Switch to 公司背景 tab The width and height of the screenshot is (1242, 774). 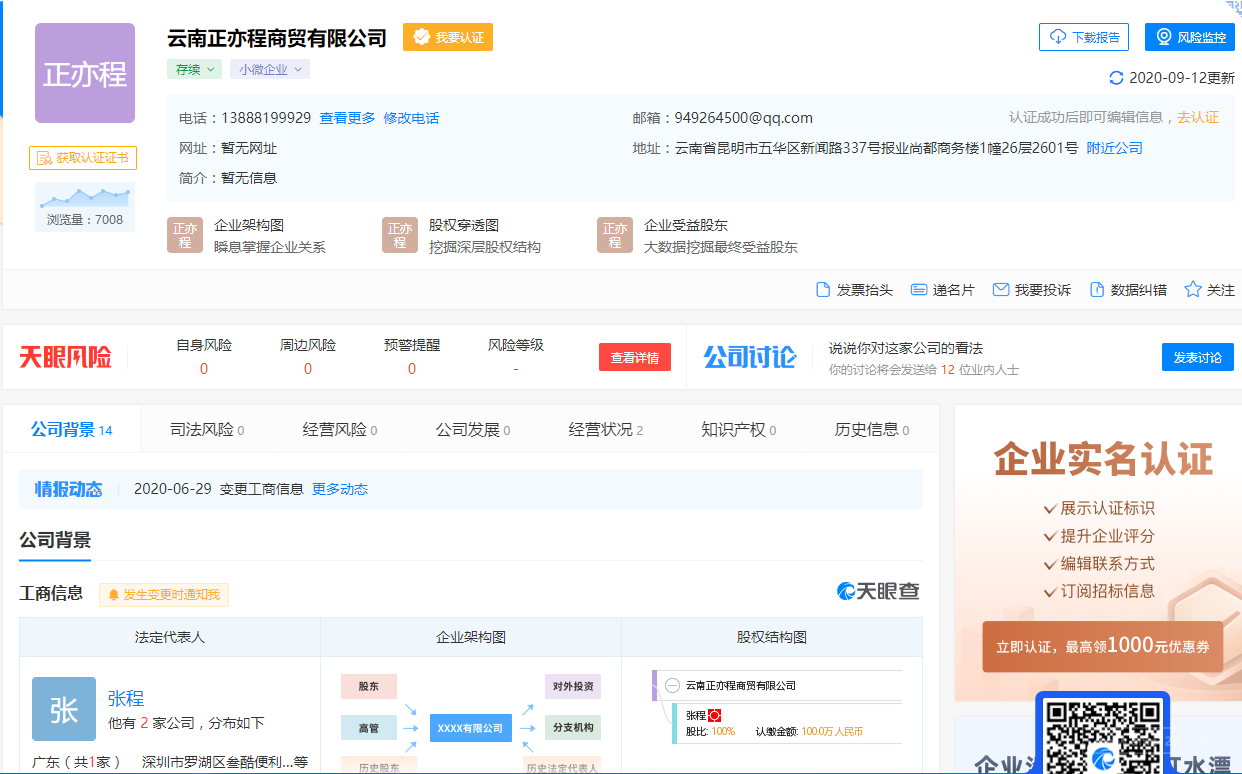tap(72, 430)
